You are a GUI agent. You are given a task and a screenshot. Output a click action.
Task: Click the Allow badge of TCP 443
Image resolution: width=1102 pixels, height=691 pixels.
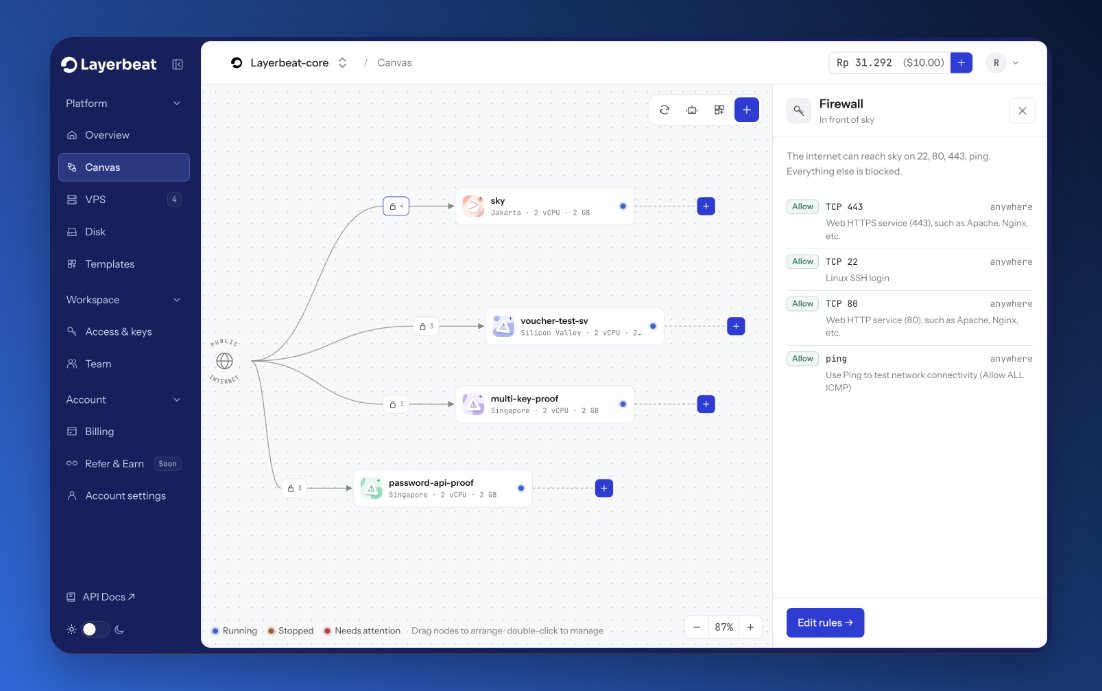tap(803, 207)
